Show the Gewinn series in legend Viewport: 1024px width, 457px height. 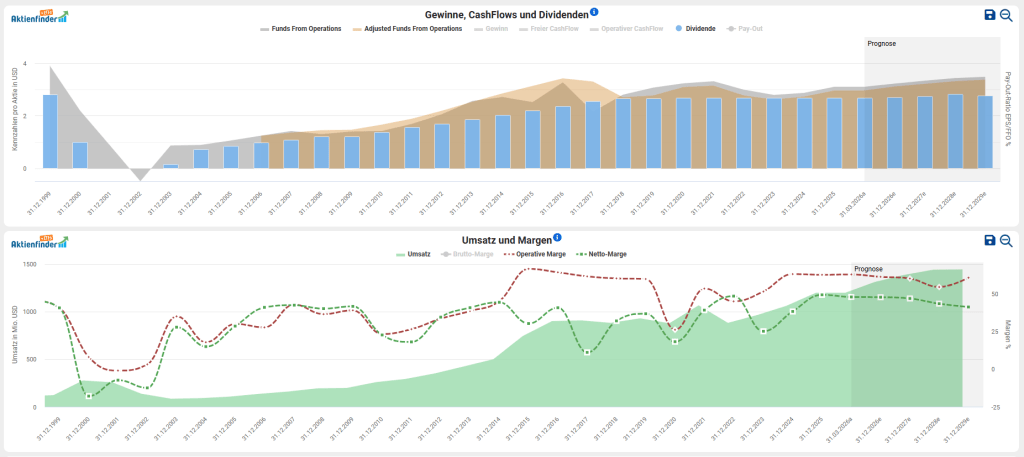click(490, 29)
